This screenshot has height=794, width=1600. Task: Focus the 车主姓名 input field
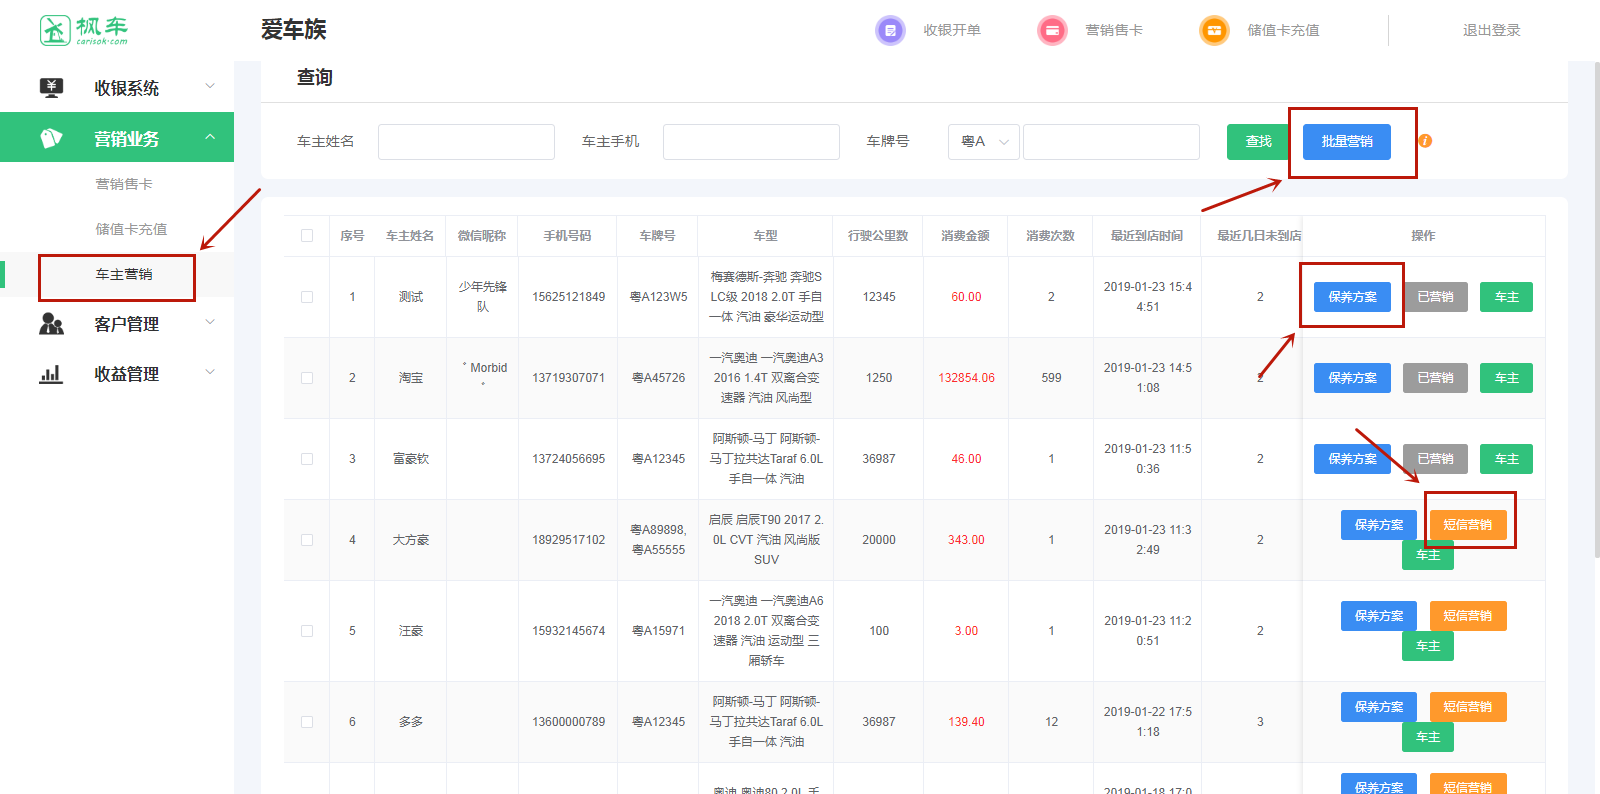[x=466, y=142]
